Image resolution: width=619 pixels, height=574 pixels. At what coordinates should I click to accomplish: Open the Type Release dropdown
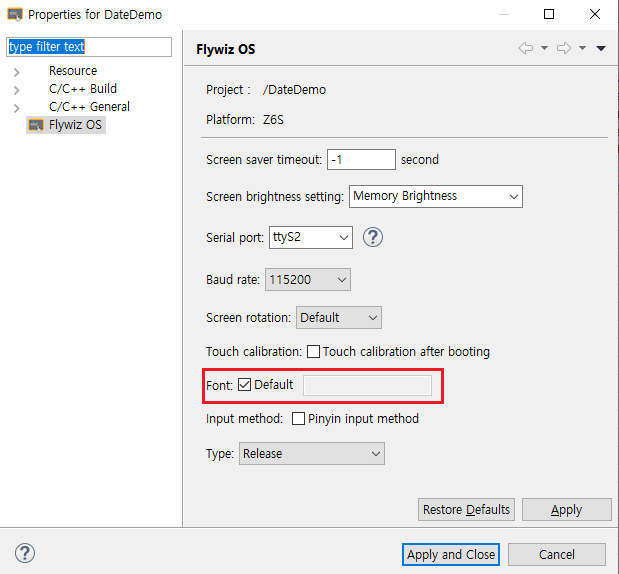tap(311, 454)
